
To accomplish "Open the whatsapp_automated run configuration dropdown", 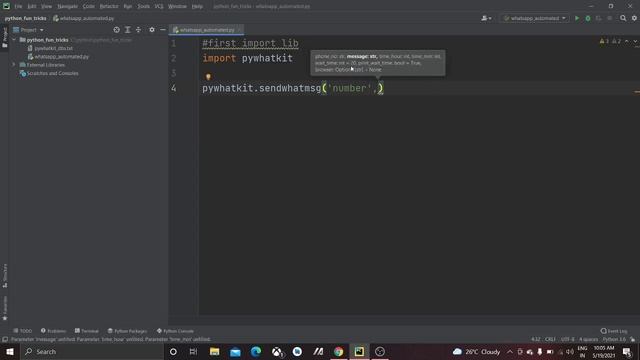I will pyautogui.click(x=535, y=18).
